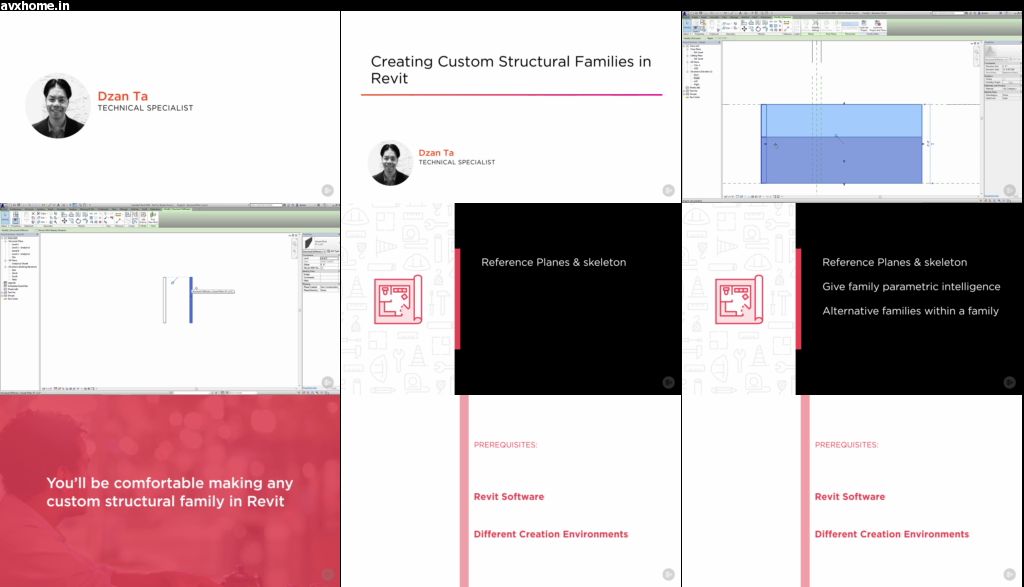The image size is (1024, 587).
Task: Select the darker blue lower extrusion region
Action: 842,160
